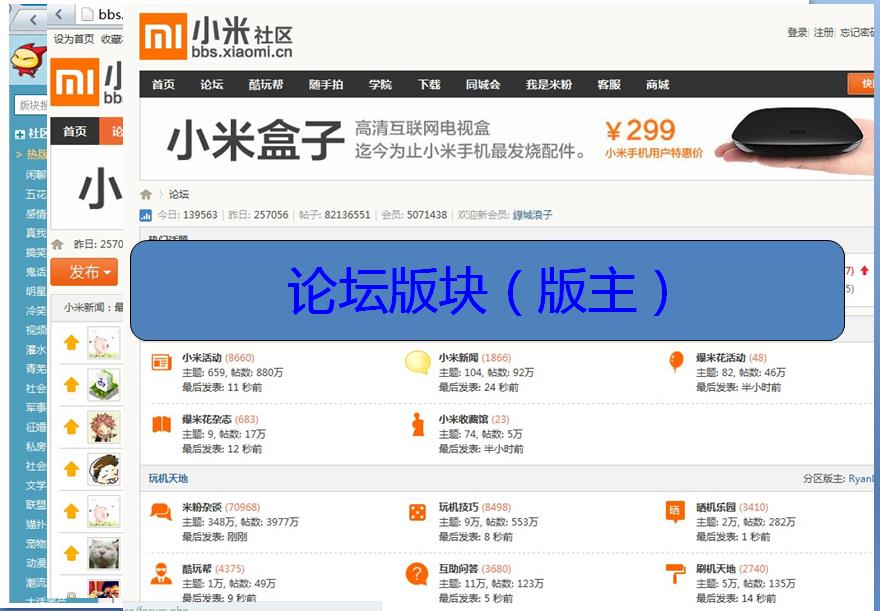Open the 小米活动 forum title link
Viewport: 880px width, 611px height.
click(x=202, y=358)
